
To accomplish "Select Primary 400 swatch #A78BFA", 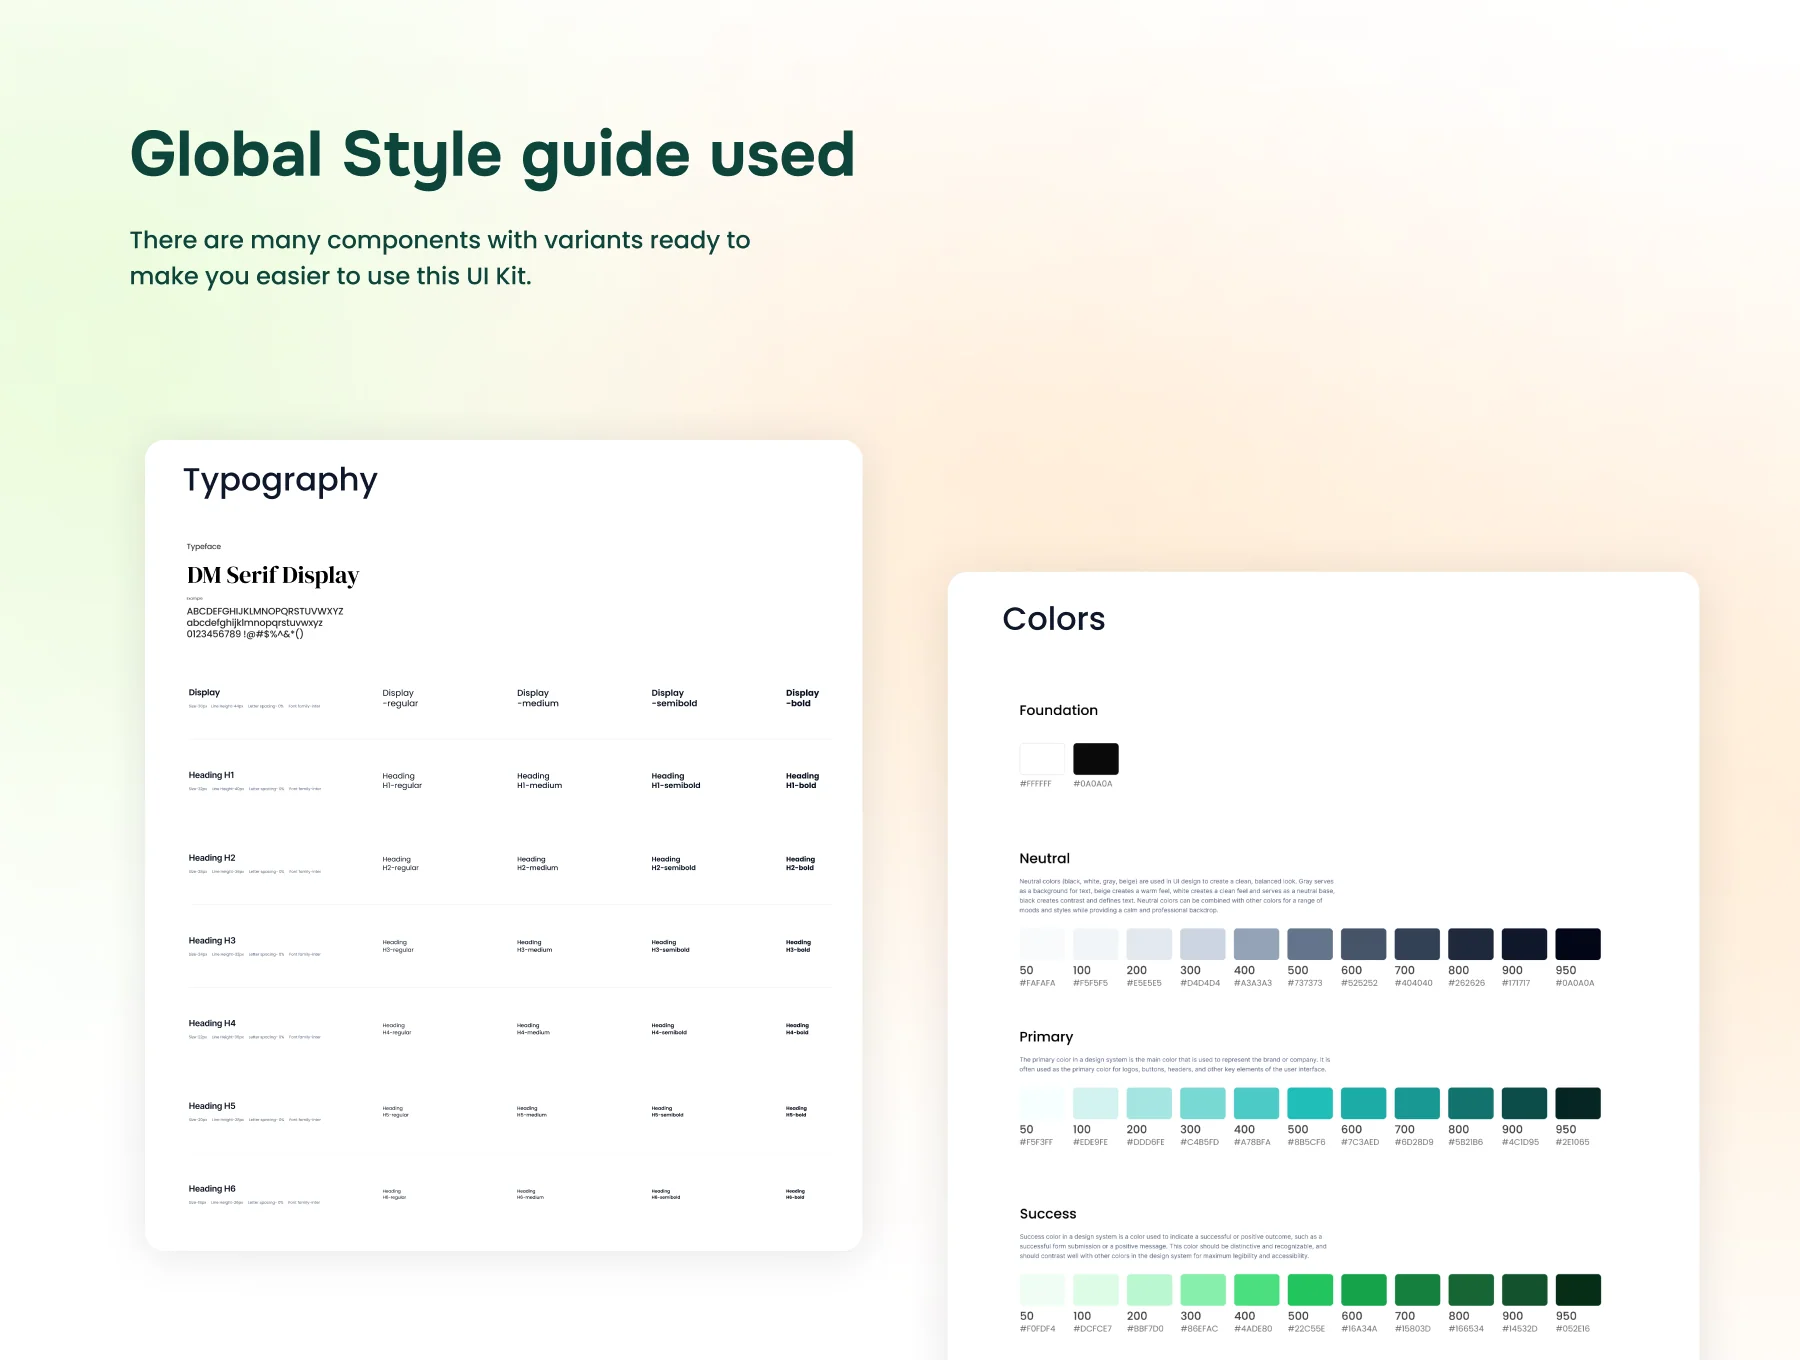I will (1256, 1103).
